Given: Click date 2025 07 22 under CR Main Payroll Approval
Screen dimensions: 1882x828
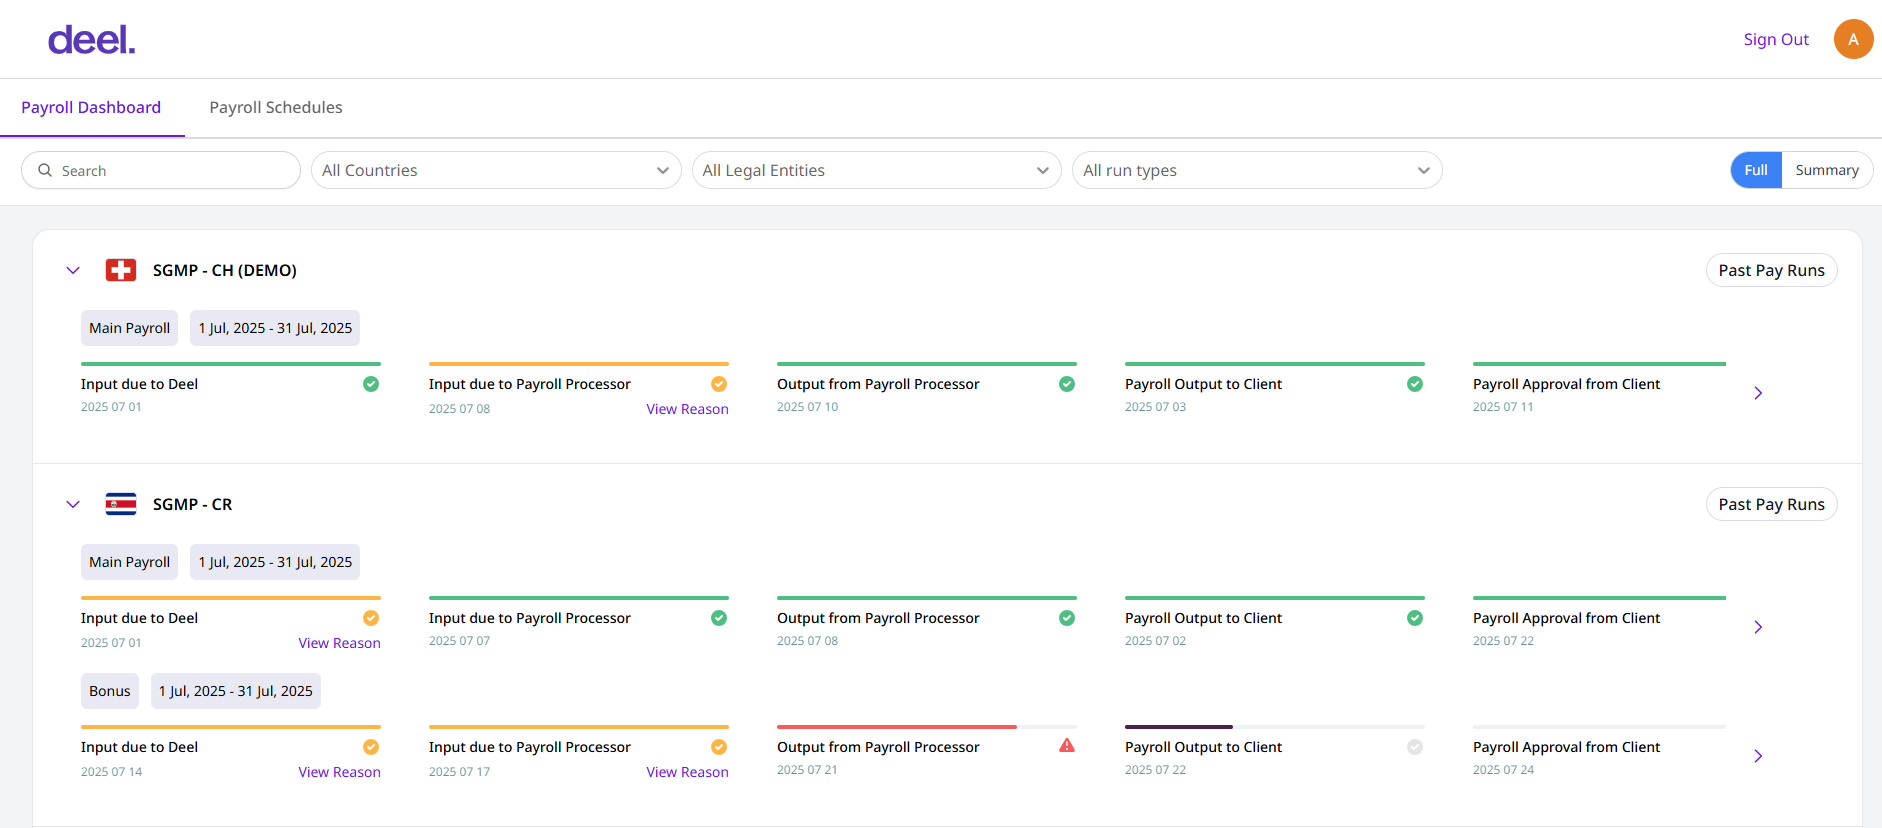Looking at the screenshot, I should tap(1503, 641).
